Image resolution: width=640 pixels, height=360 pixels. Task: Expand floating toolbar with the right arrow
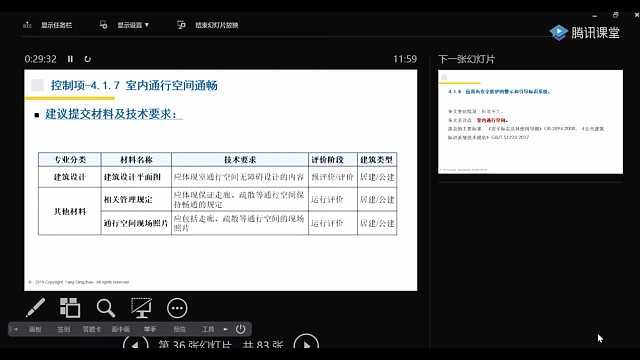(226, 329)
